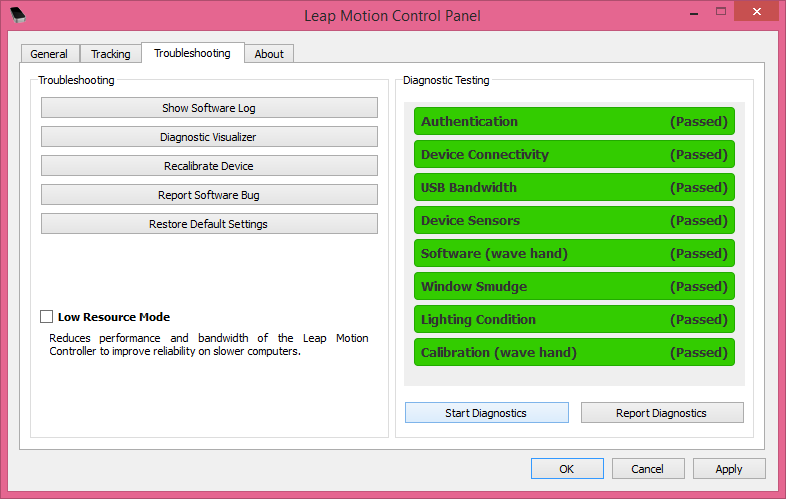Enable Low Resource Mode checkbox
Image resolution: width=786 pixels, height=499 pixels.
click(47, 317)
